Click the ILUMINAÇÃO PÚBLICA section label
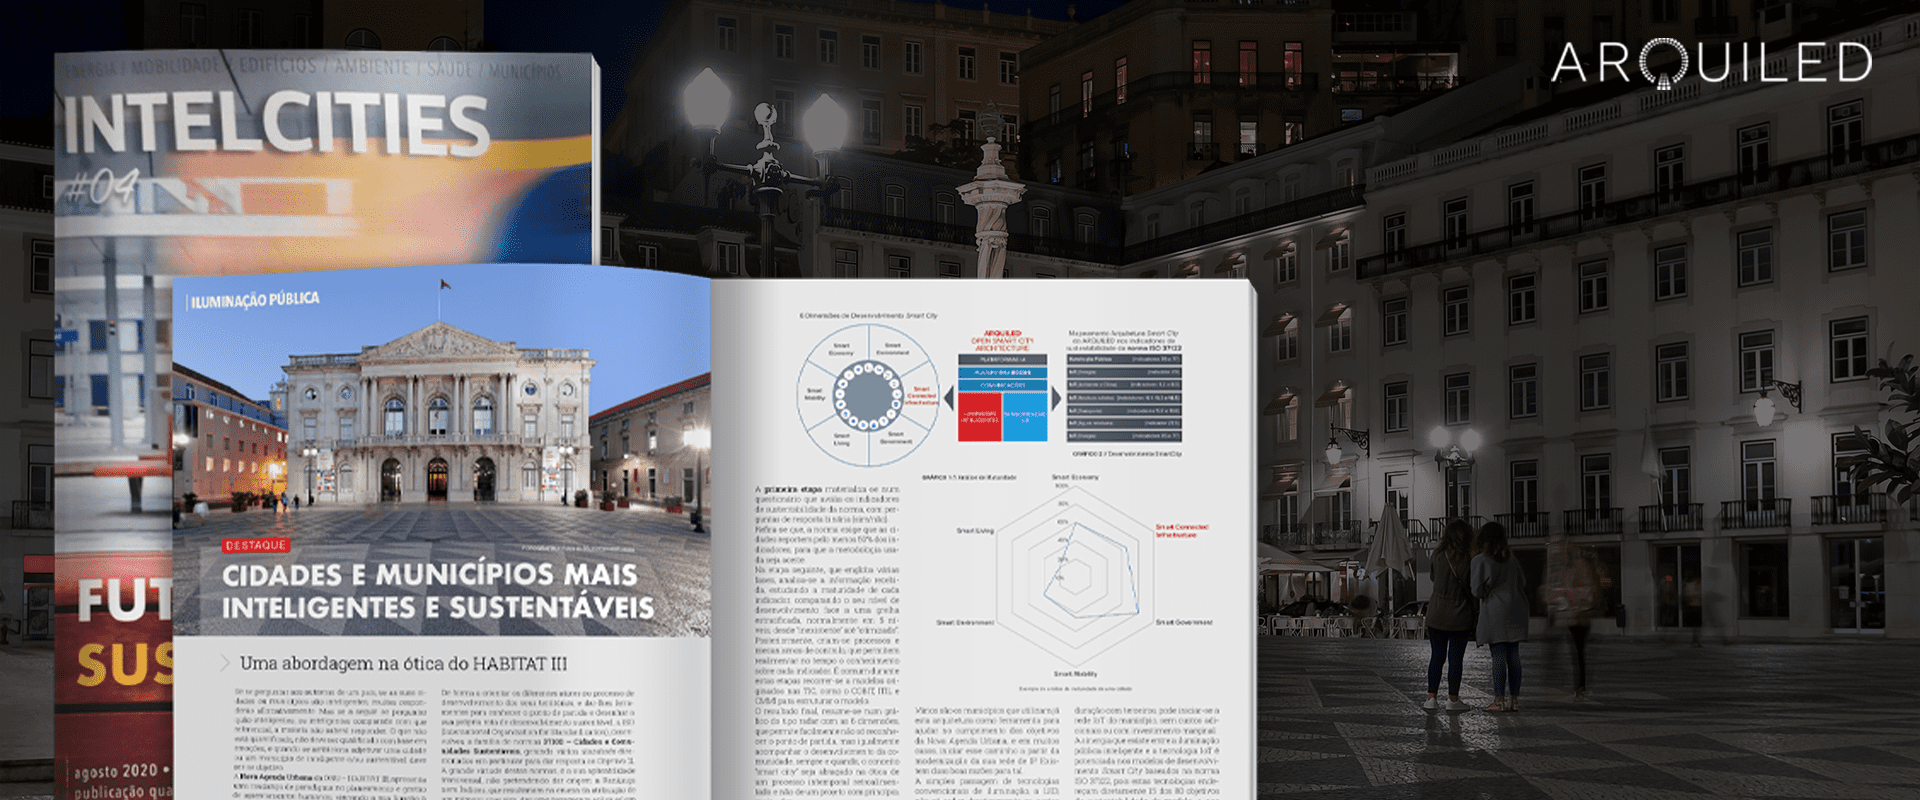 pyautogui.click(x=255, y=300)
